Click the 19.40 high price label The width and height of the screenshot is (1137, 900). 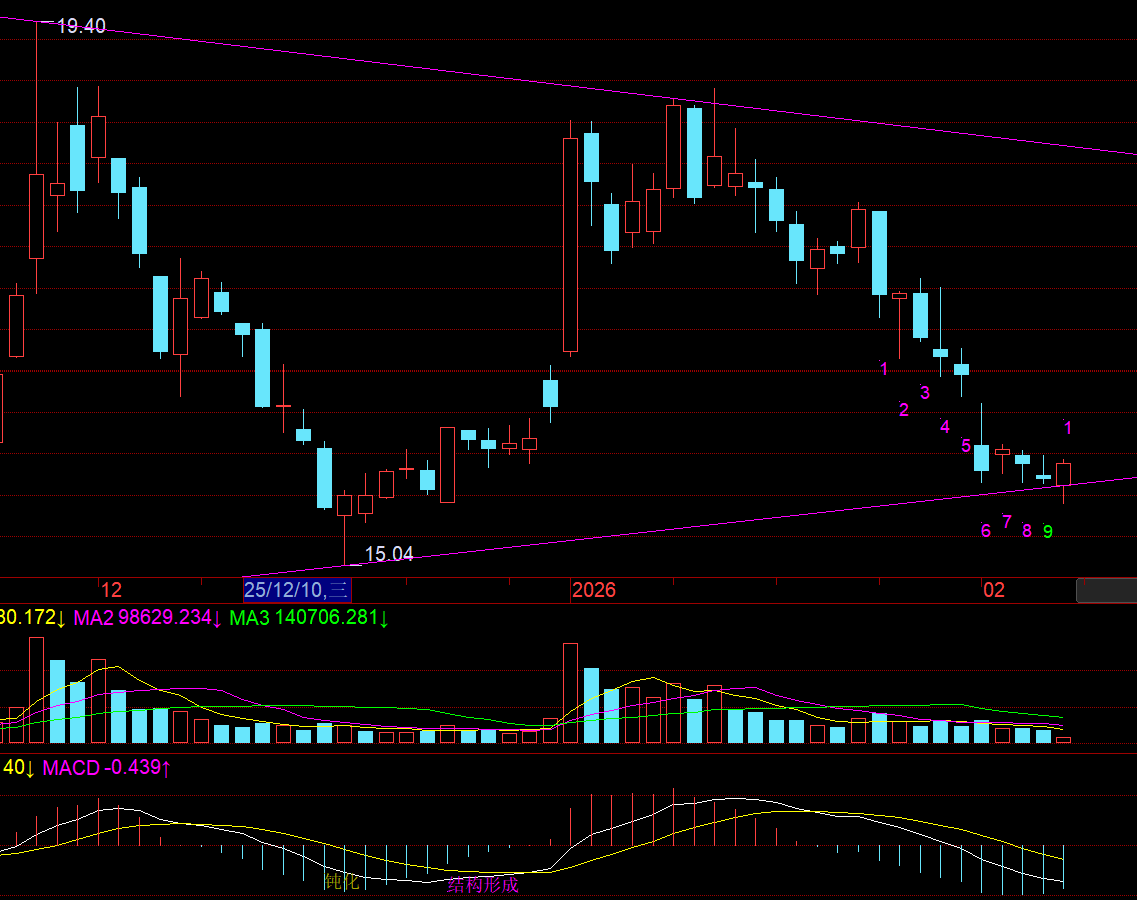pos(81,26)
